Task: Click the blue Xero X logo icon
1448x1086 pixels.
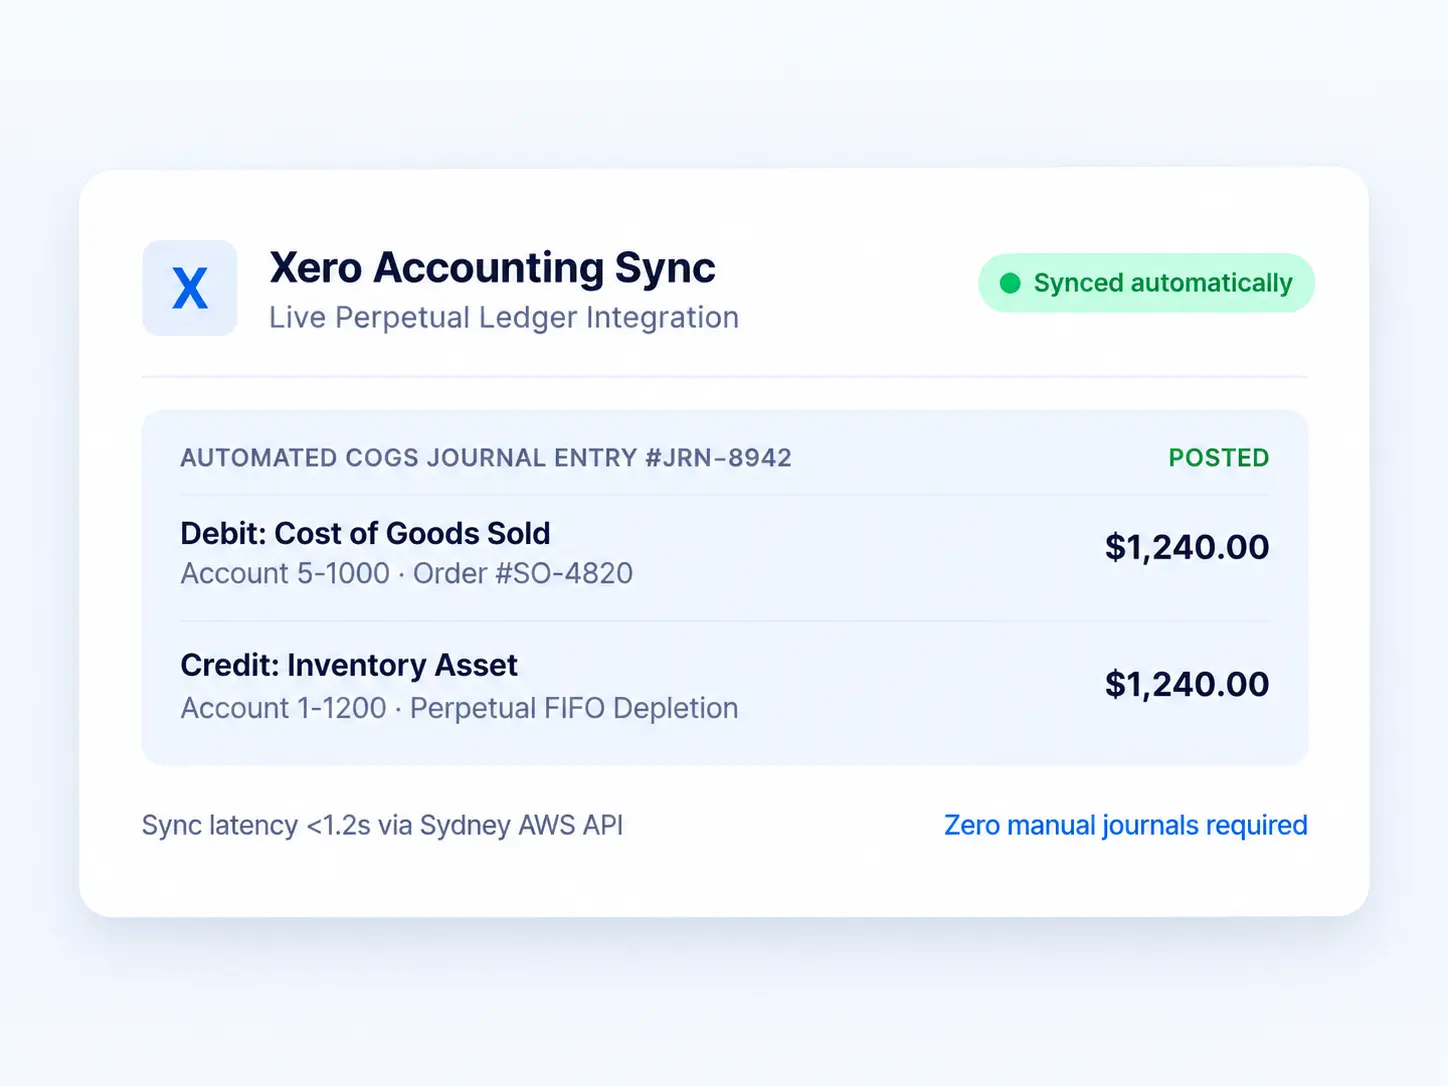Action: (190, 288)
